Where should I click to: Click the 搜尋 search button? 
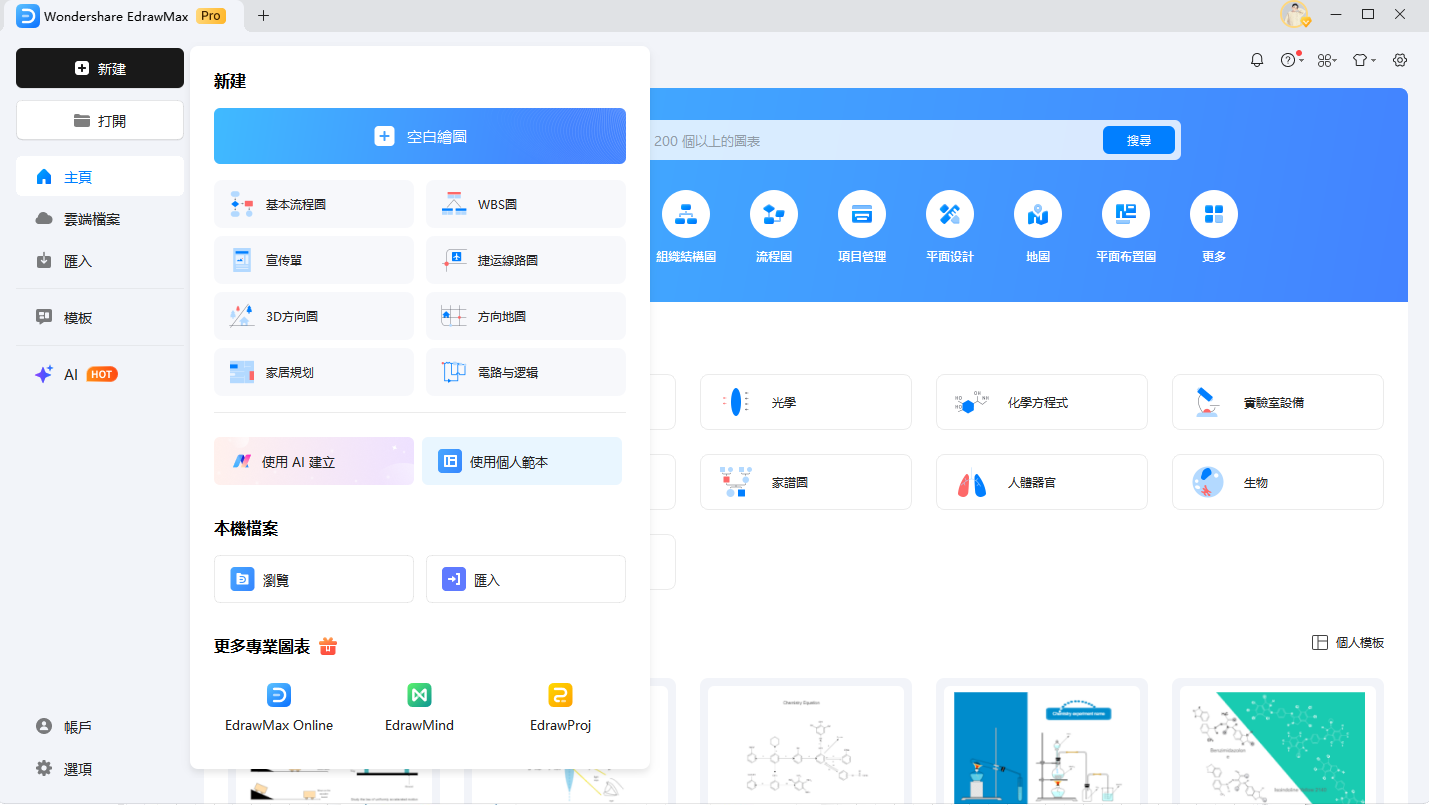[1139, 140]
